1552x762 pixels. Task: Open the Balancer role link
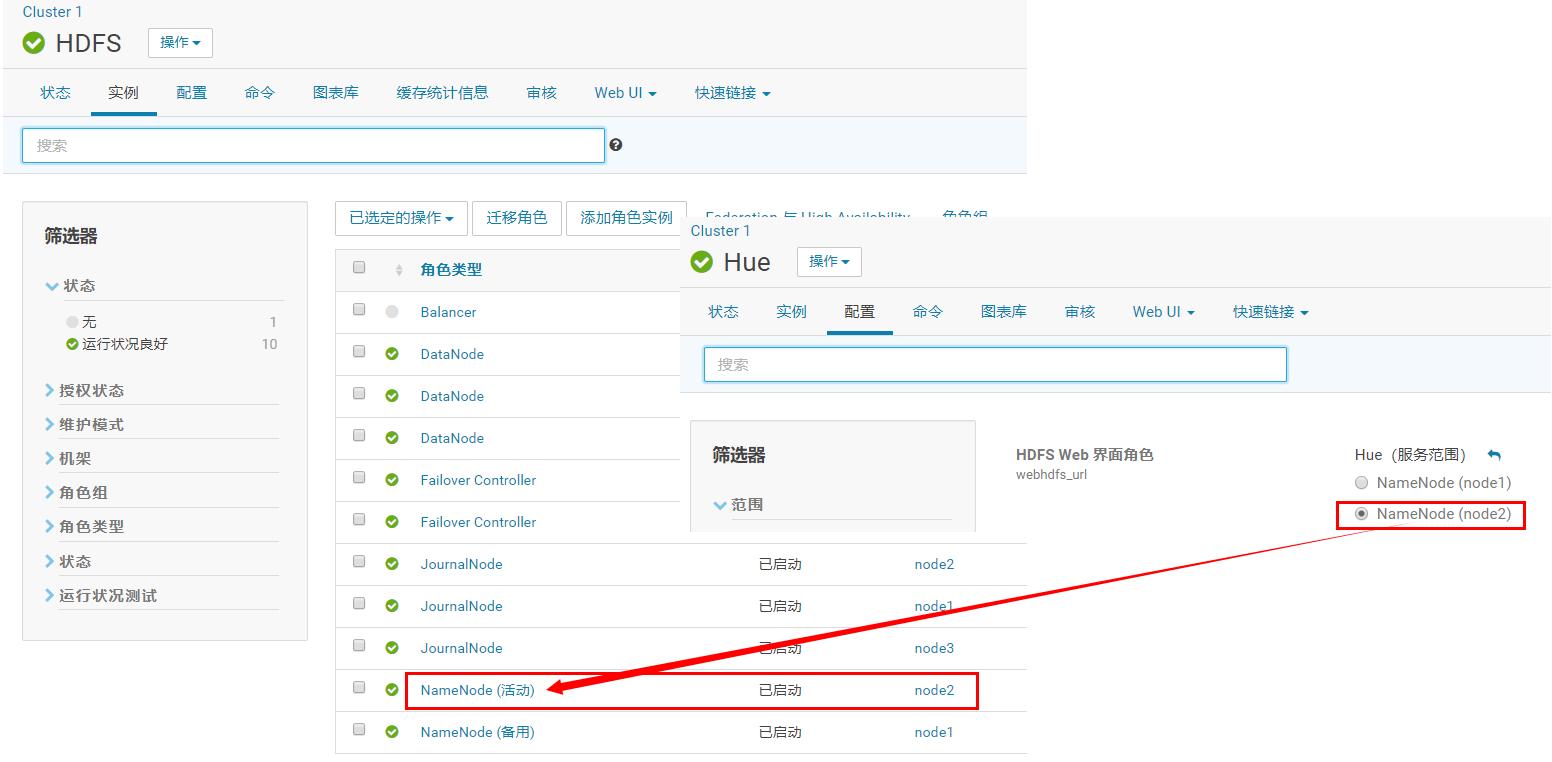coord(448,312)
